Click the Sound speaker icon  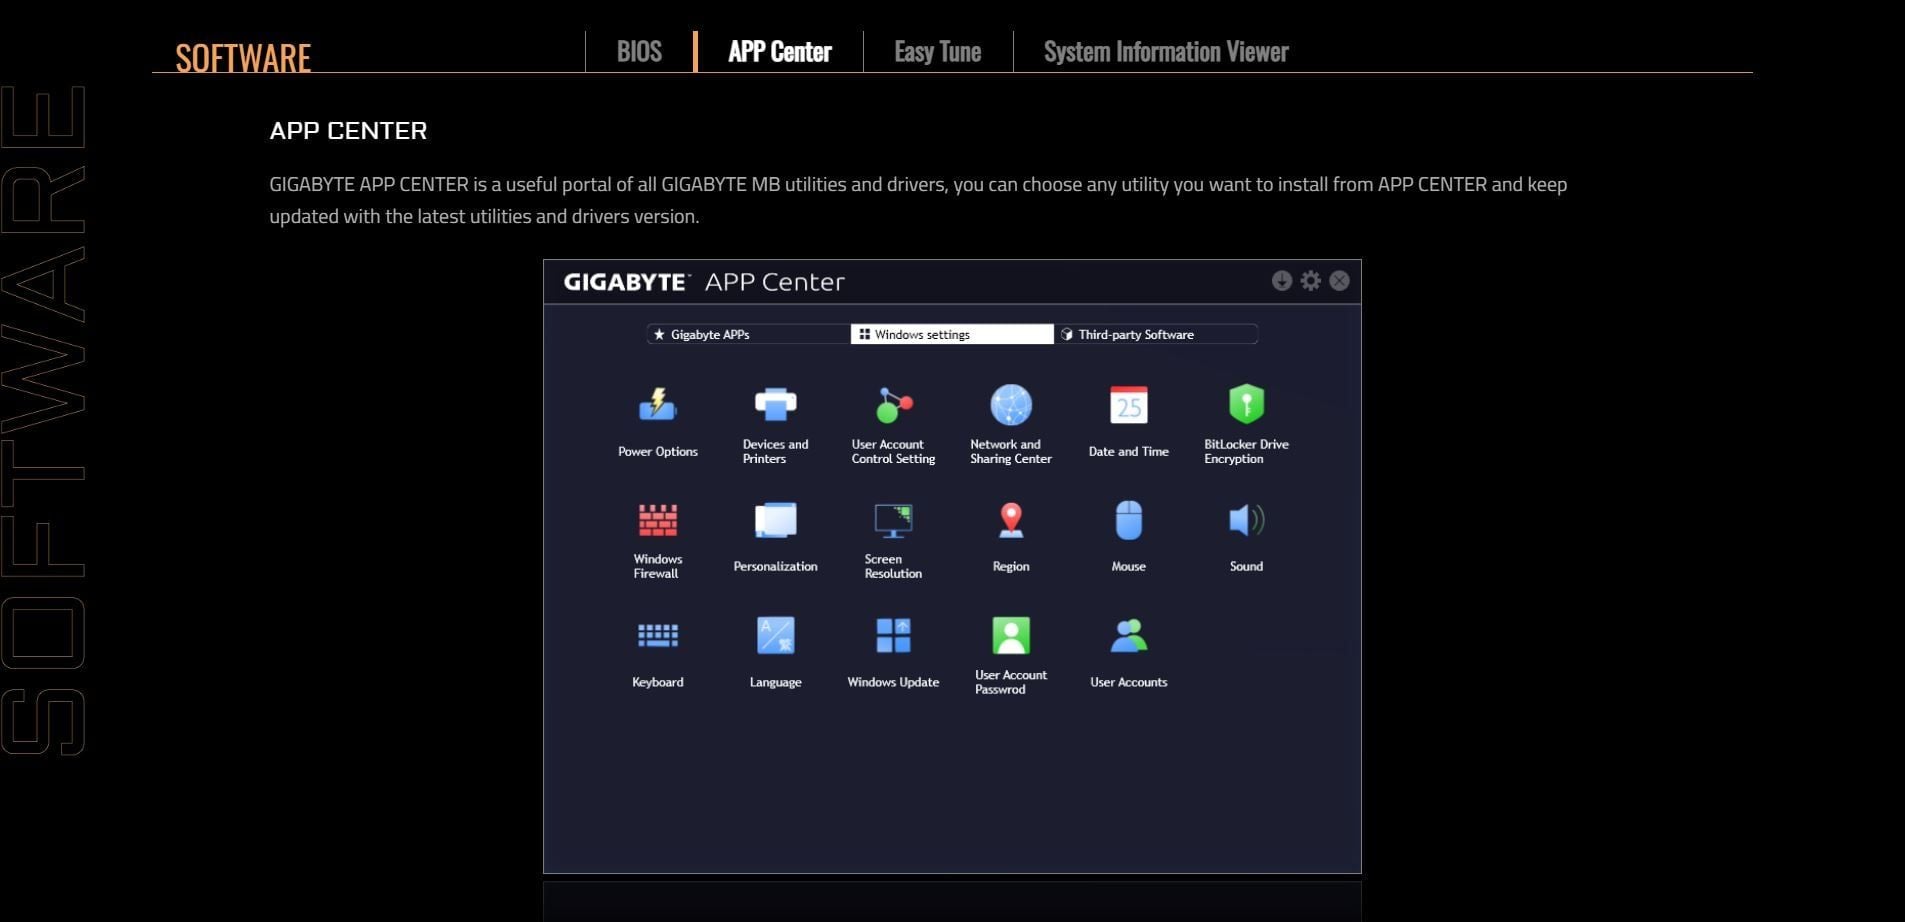1246,521
